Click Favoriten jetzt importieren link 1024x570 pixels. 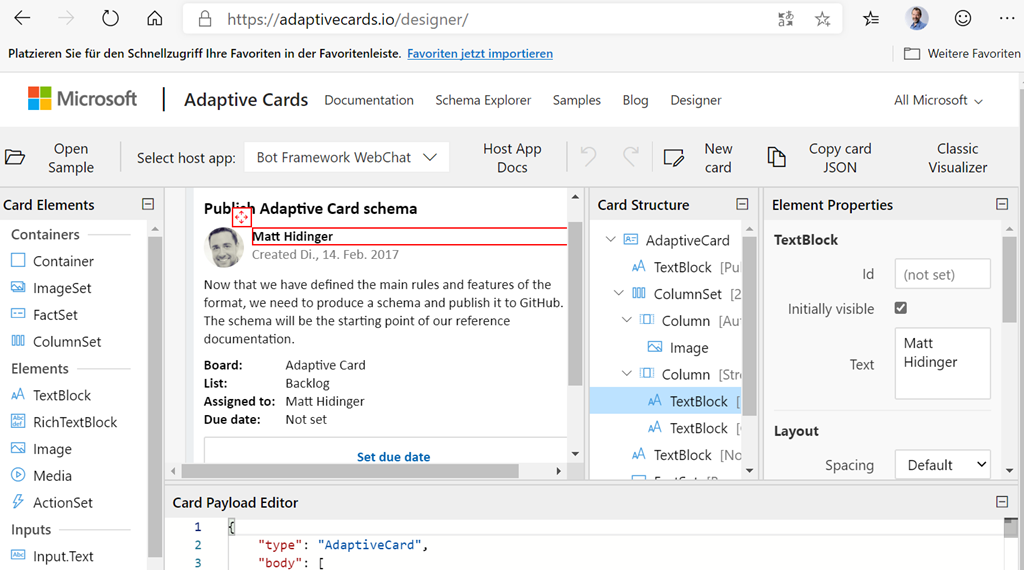(480, 54)
